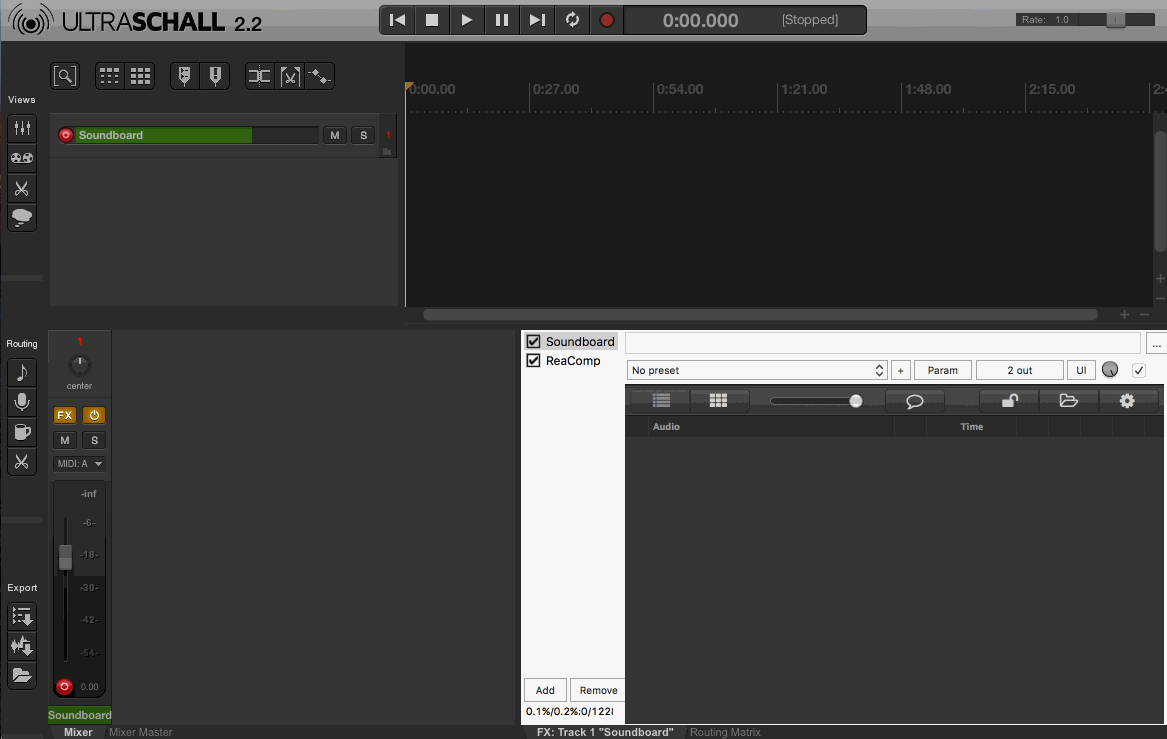This screenshot has height=739, width=1167.
Task: Switch to the tape reel recording view
Action: click(x=22, y=158)
